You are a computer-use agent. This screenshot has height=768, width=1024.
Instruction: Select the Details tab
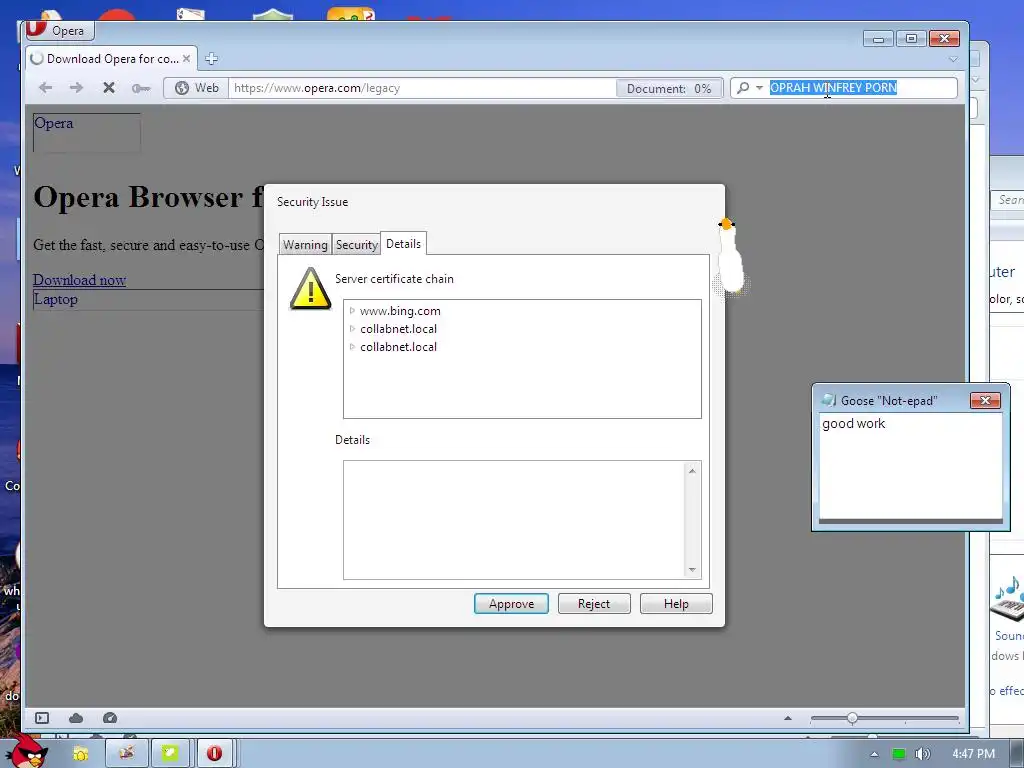tap(404, 244)
